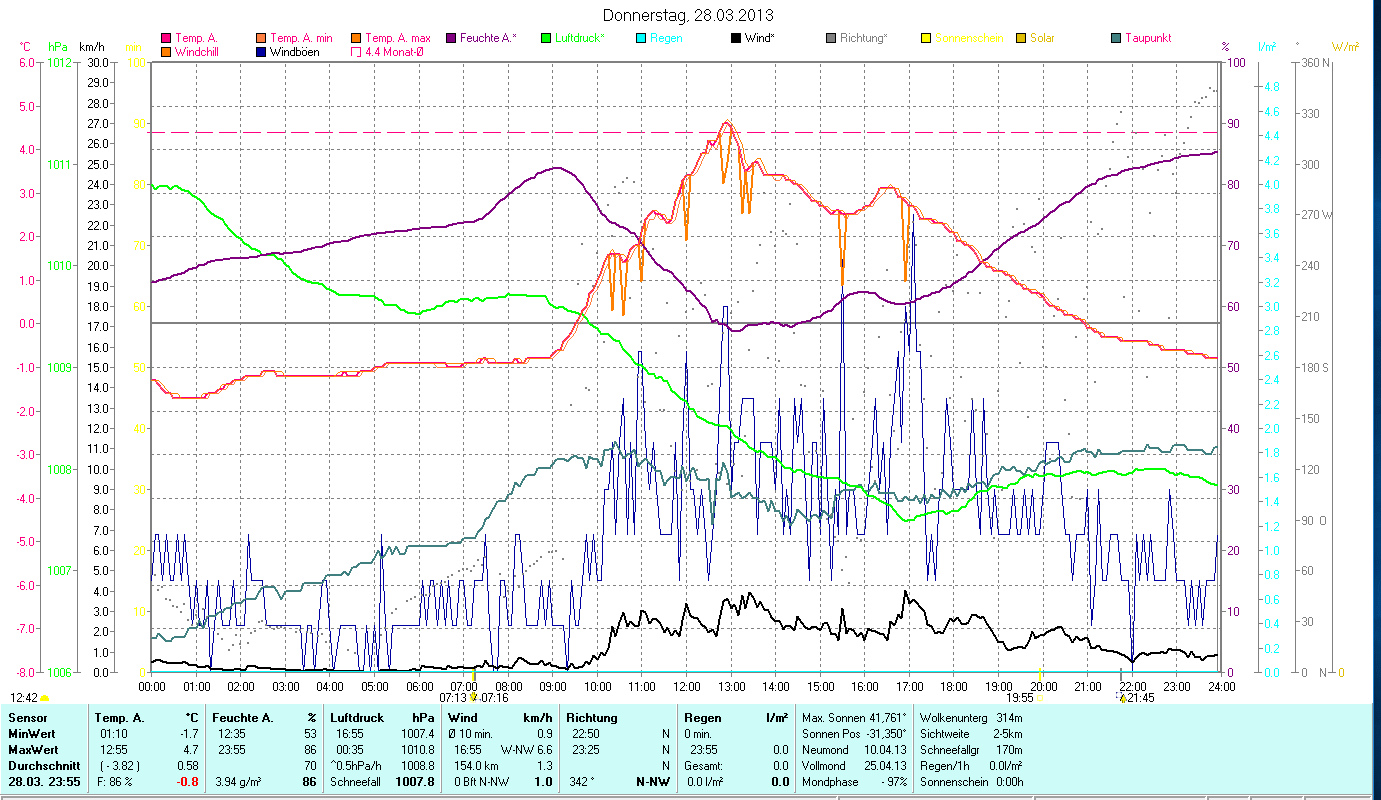Click the sunset marker at 19:55

point(1040,690)
